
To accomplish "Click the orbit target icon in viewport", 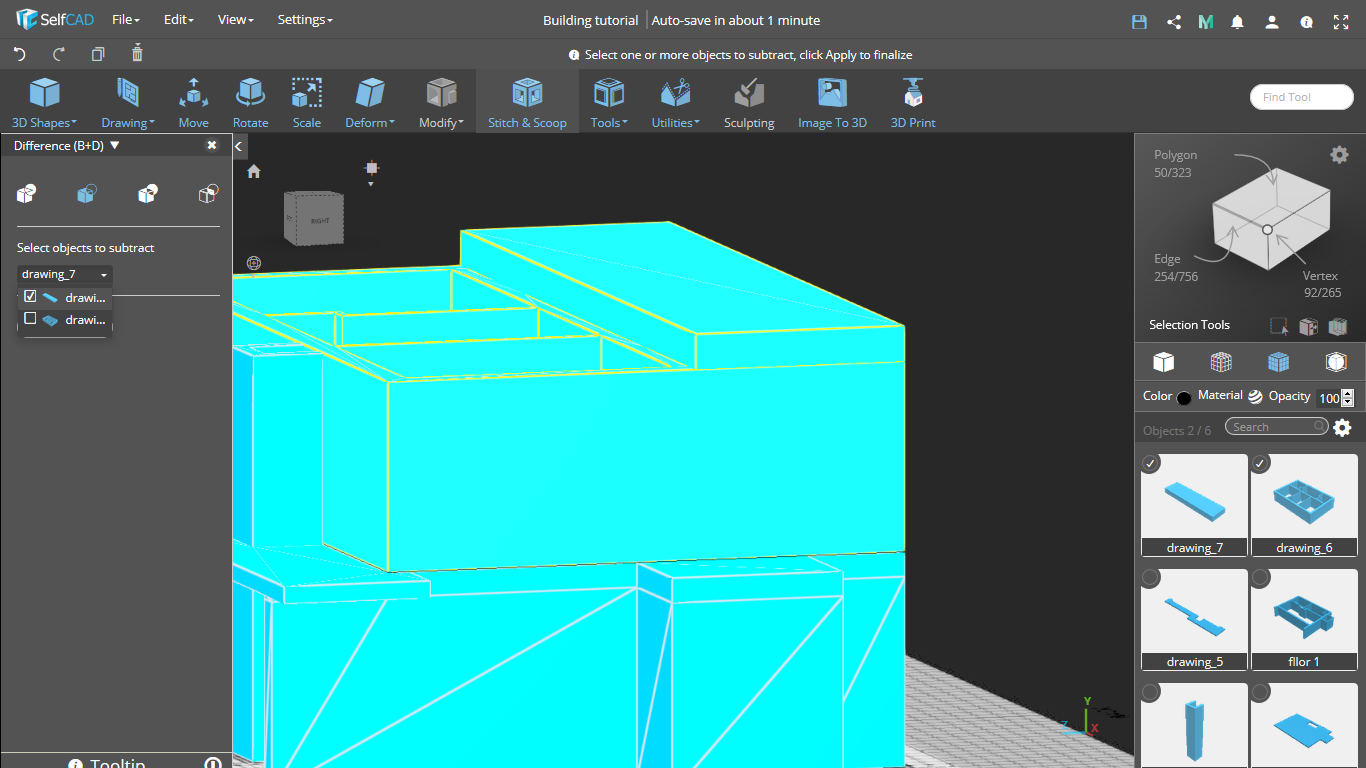I will pos(254,263).
